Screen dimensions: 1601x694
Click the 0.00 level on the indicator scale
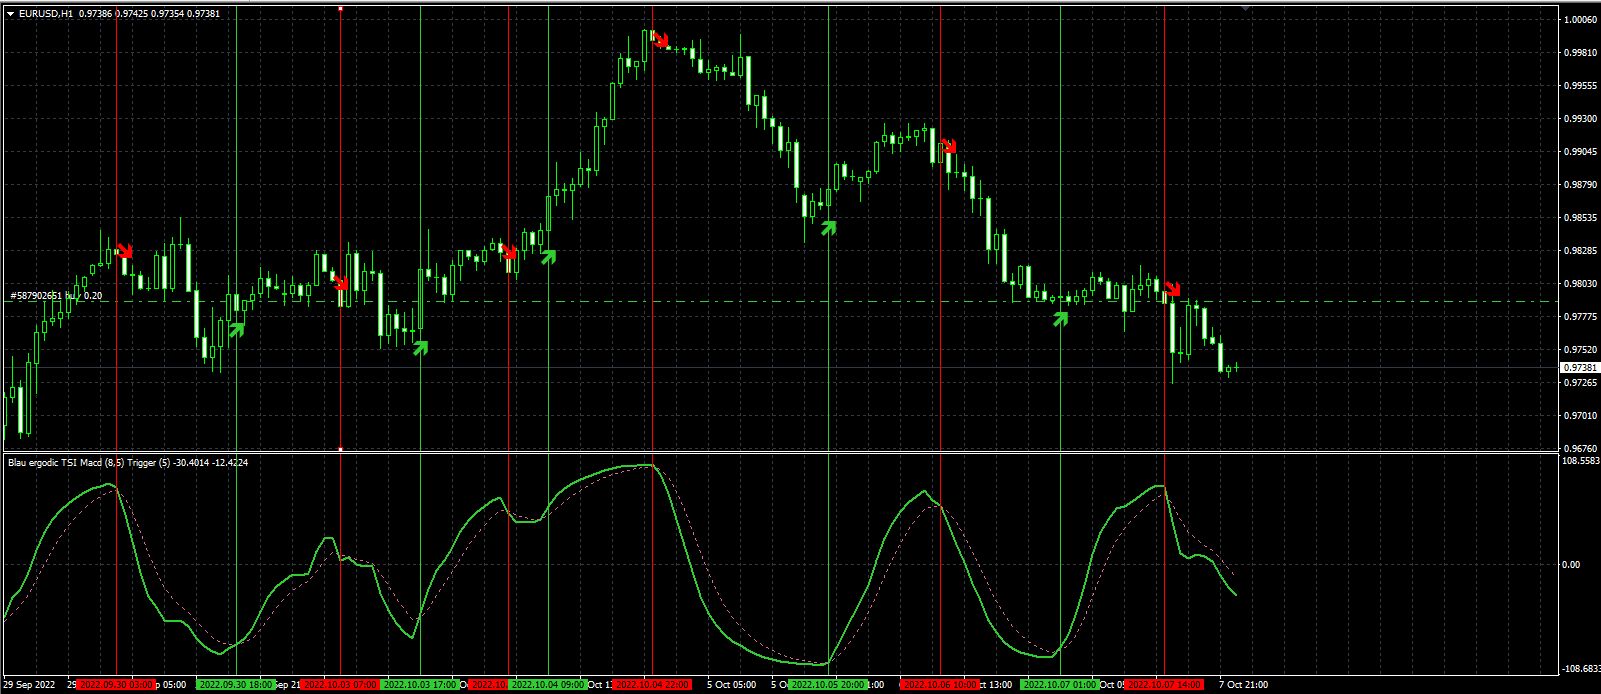[1571, 564]
